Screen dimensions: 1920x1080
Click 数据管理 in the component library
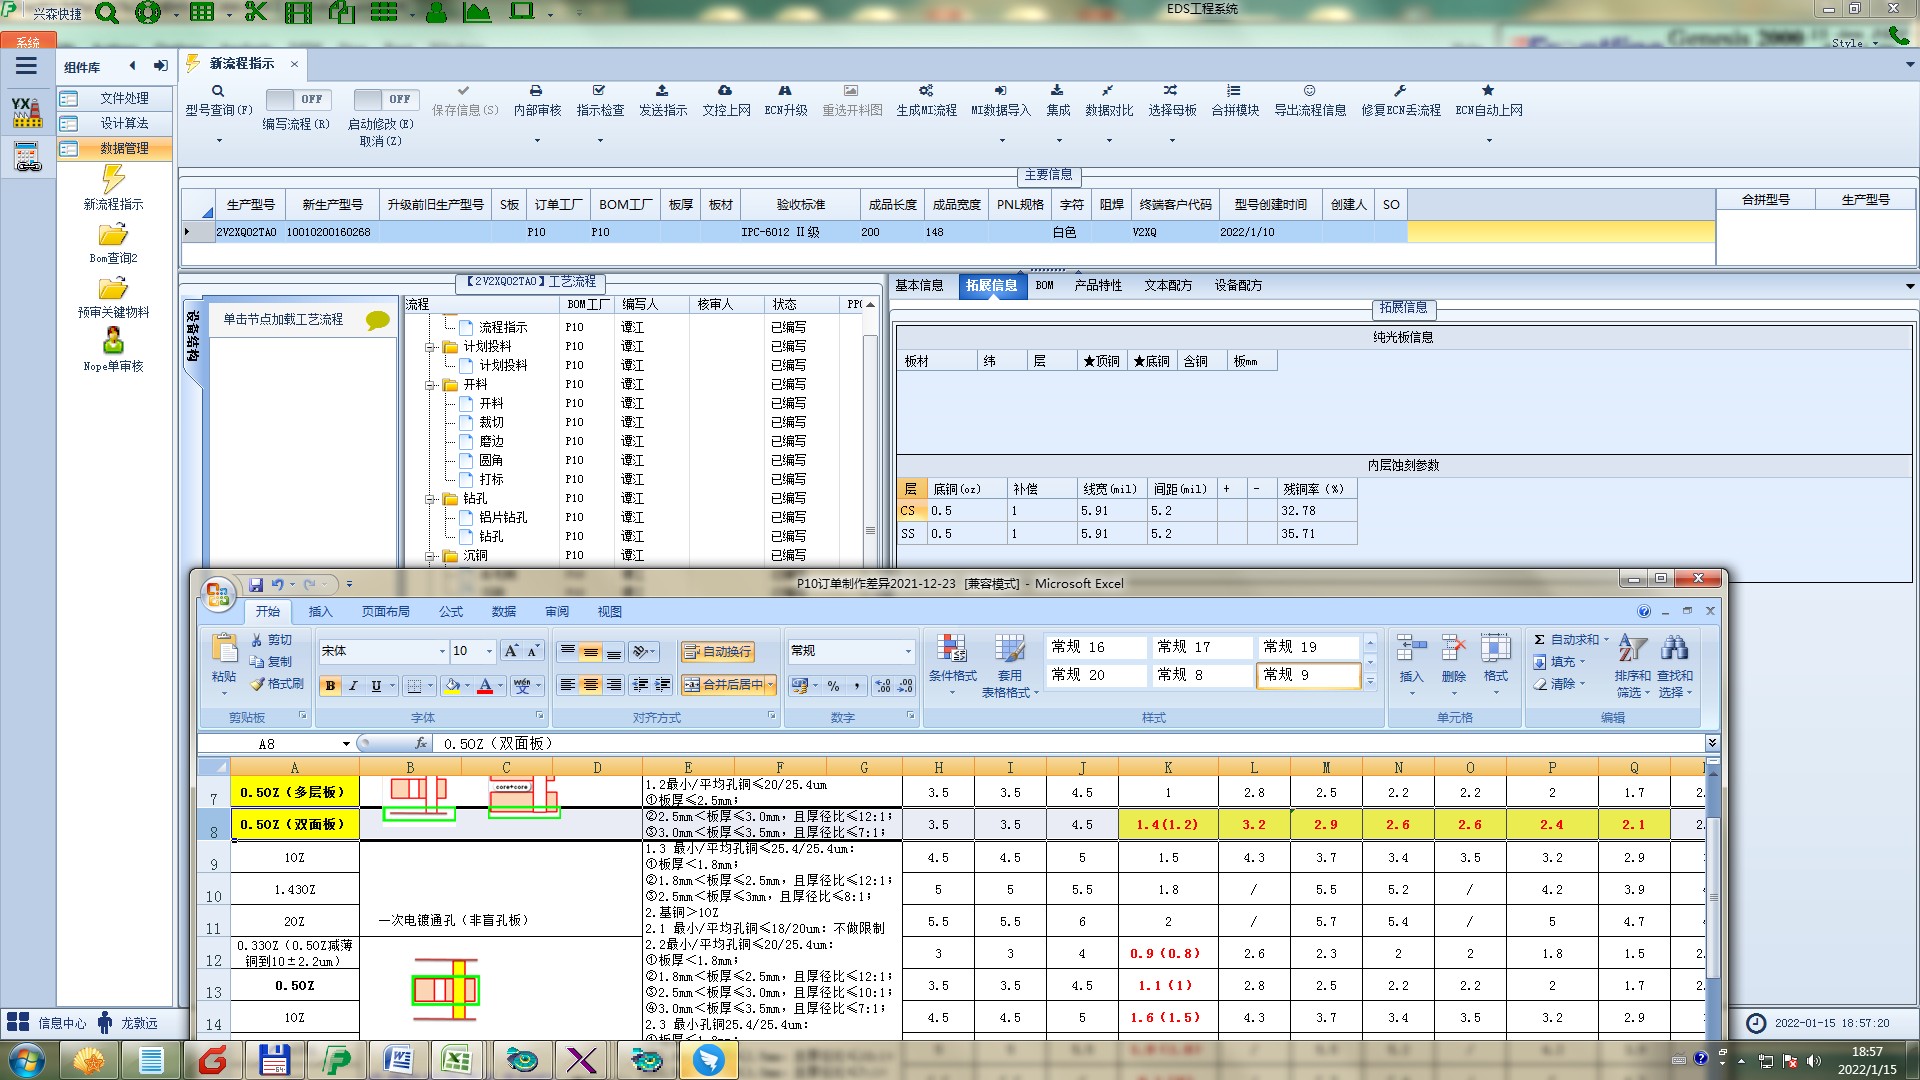[124, 148]
